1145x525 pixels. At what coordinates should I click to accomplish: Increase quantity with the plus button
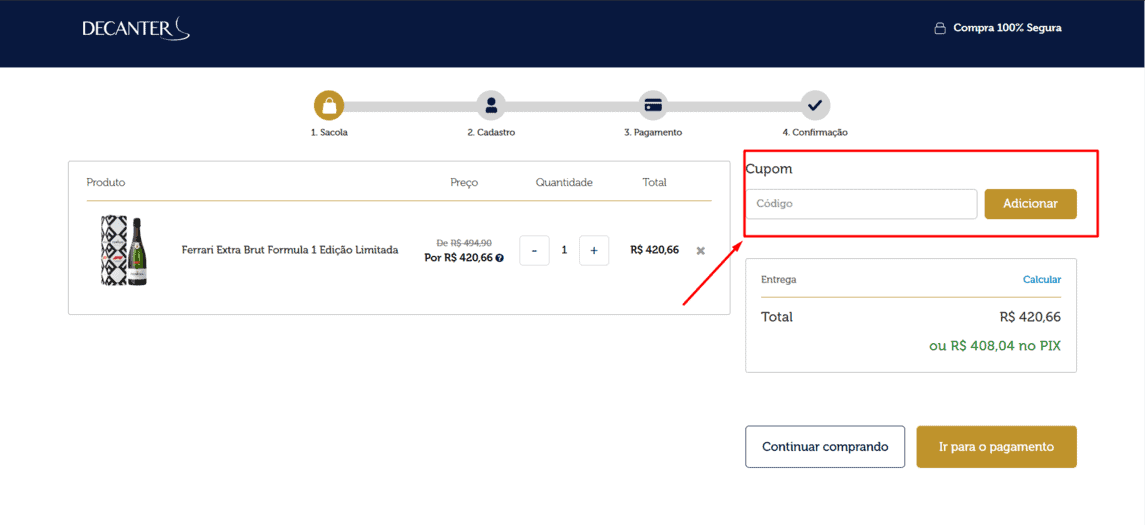(594, 250)
